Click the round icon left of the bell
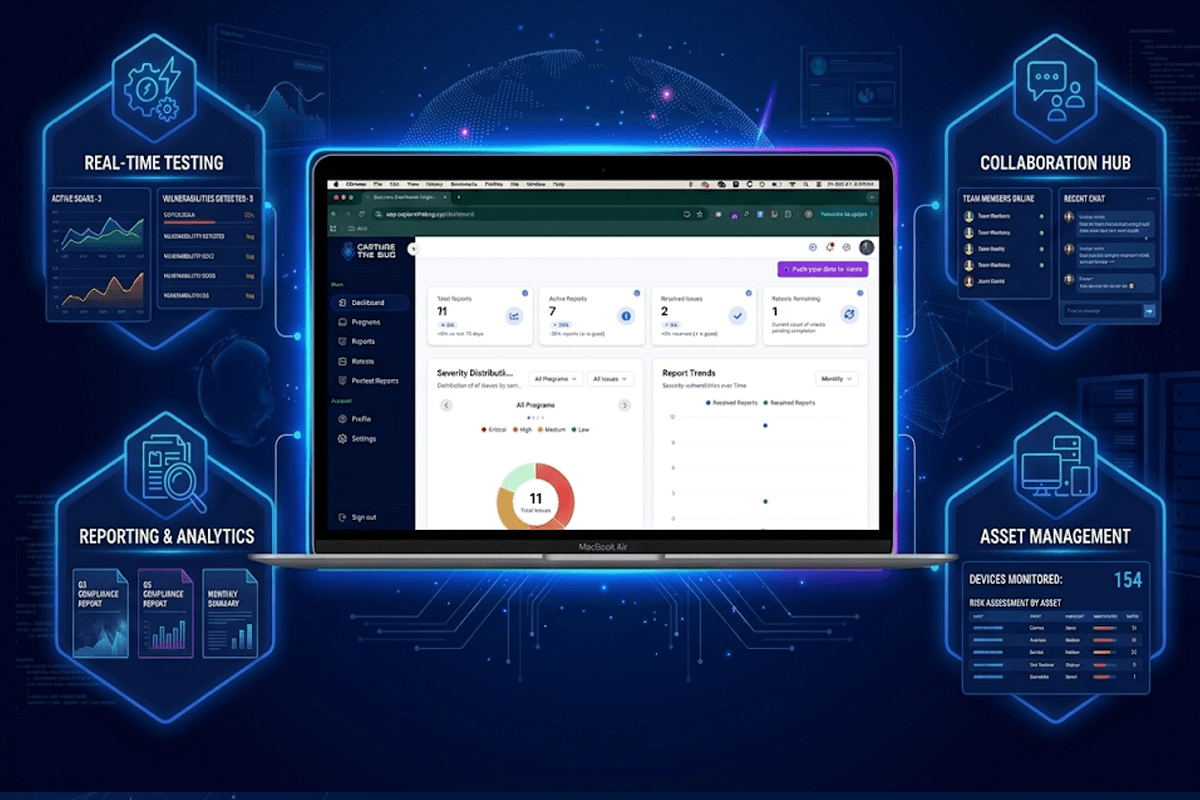This screenshot has width=1200, height=800. click(x=812, y=247)
